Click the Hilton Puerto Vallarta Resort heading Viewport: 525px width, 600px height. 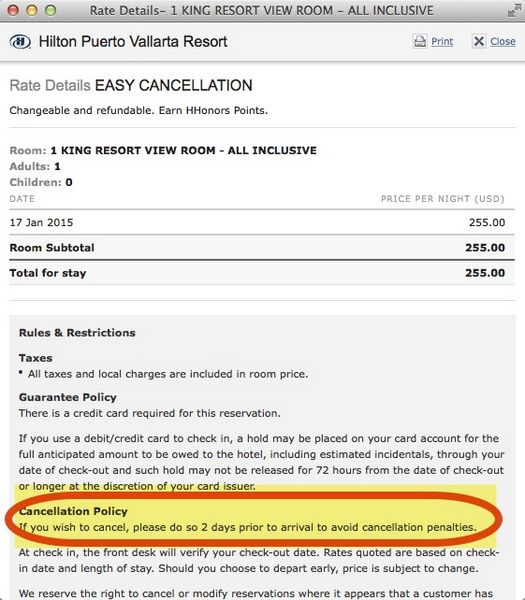click(x=133, y=41)
